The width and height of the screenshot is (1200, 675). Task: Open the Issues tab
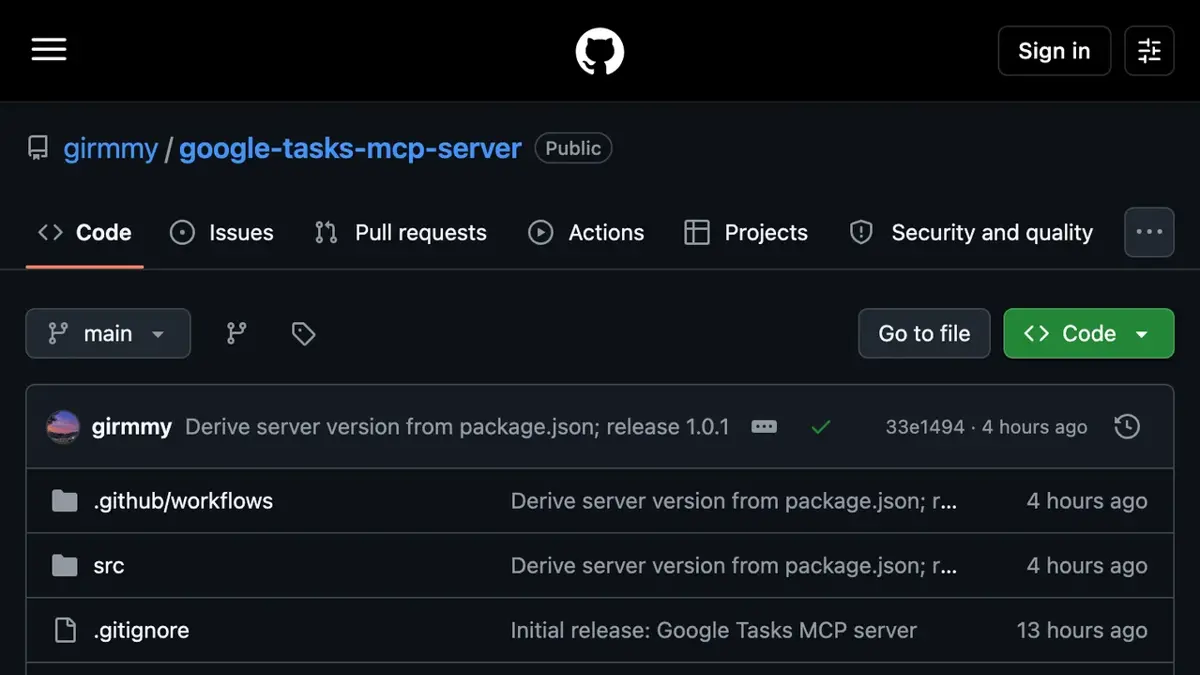coord(222,233)
